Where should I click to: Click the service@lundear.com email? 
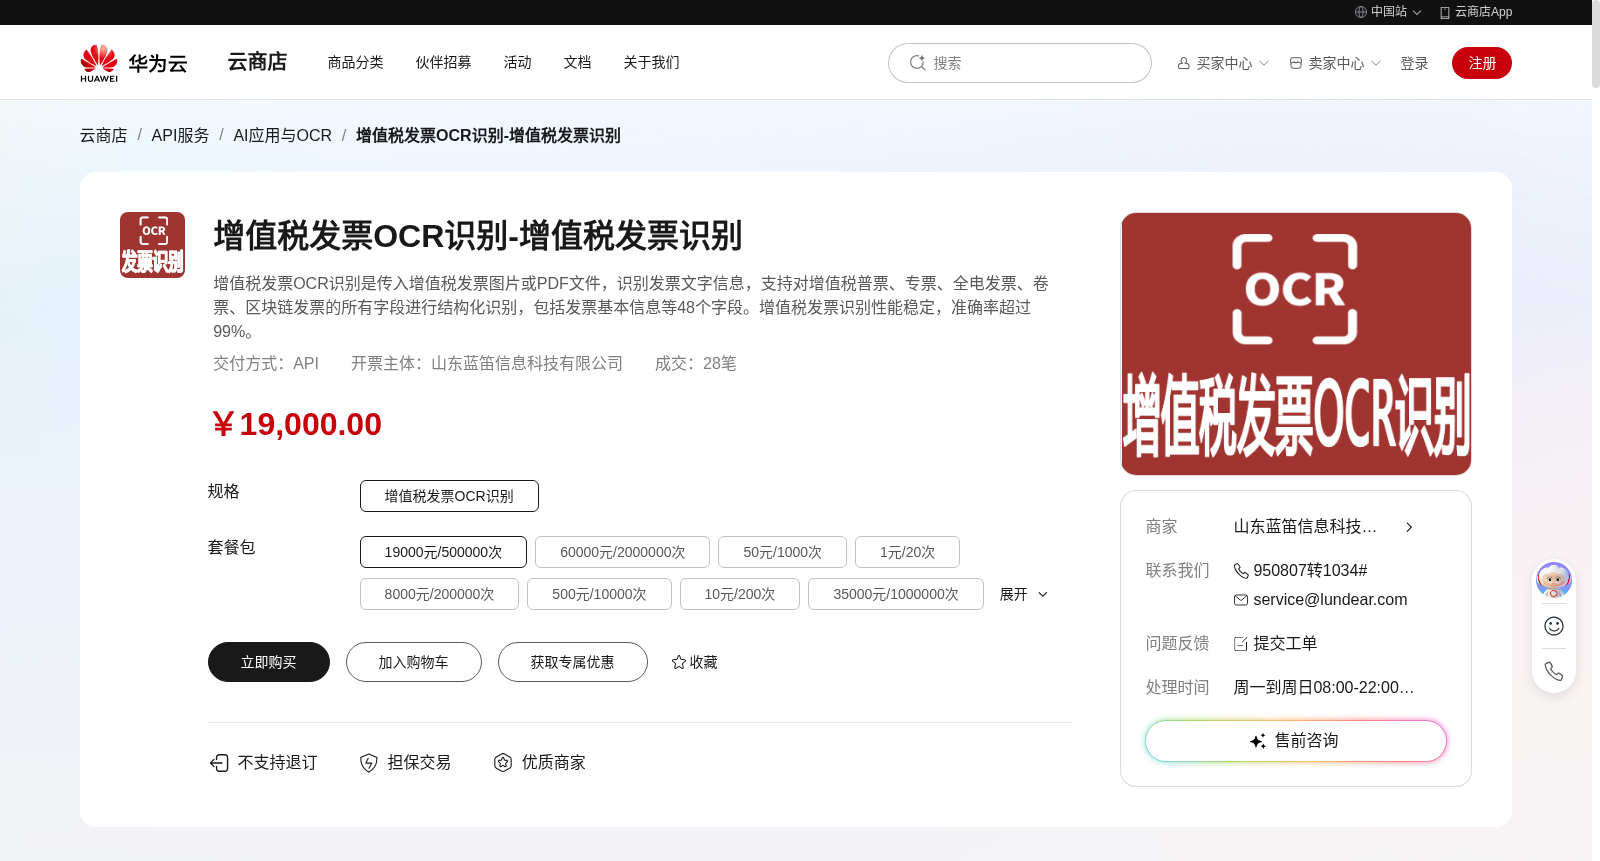coord(1330,600)
